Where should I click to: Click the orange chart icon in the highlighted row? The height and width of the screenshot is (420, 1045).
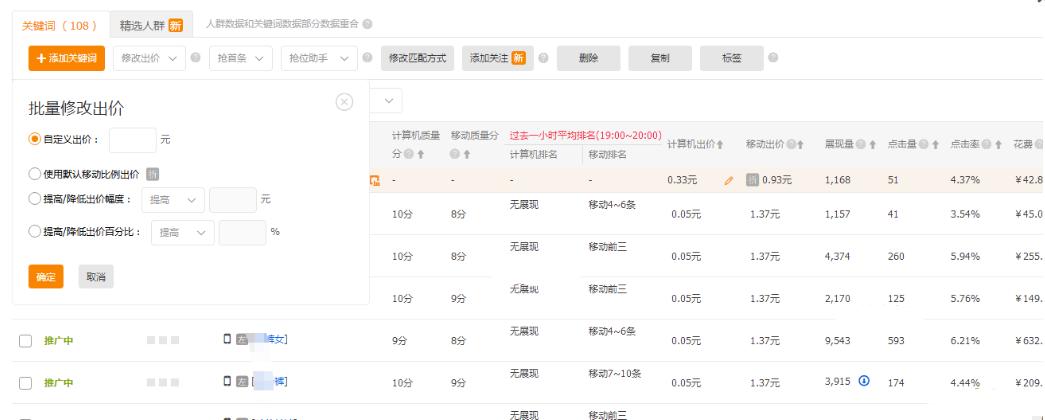click(x=375, y=180)
